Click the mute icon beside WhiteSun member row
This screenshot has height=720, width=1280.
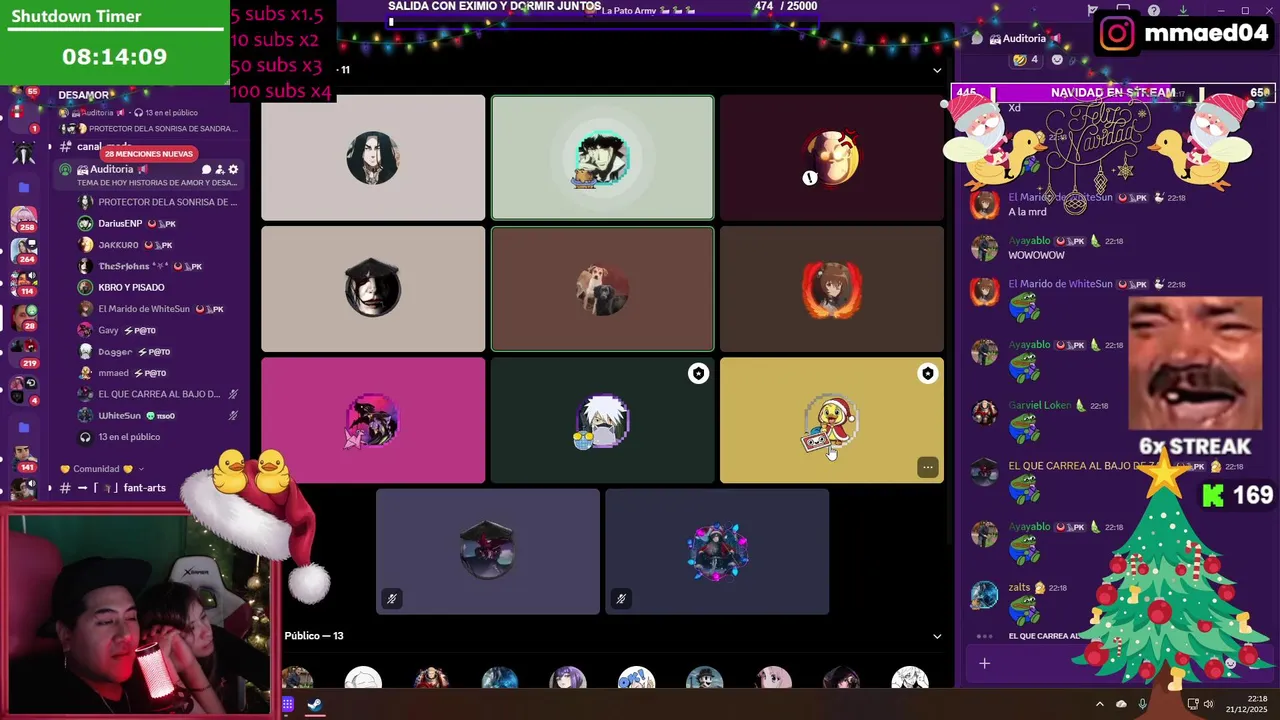click(233, 416)
